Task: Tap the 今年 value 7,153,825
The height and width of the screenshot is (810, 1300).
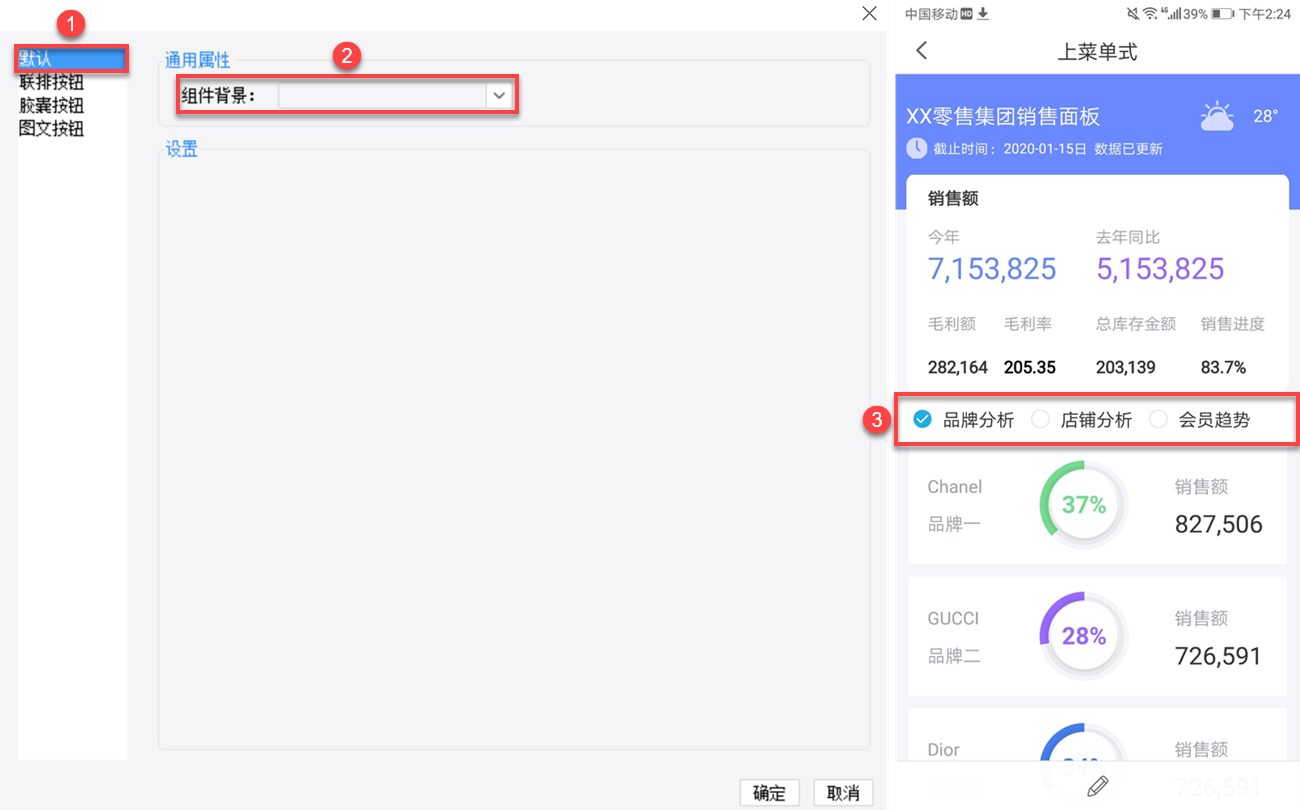Action: click(x=992, y=269)
